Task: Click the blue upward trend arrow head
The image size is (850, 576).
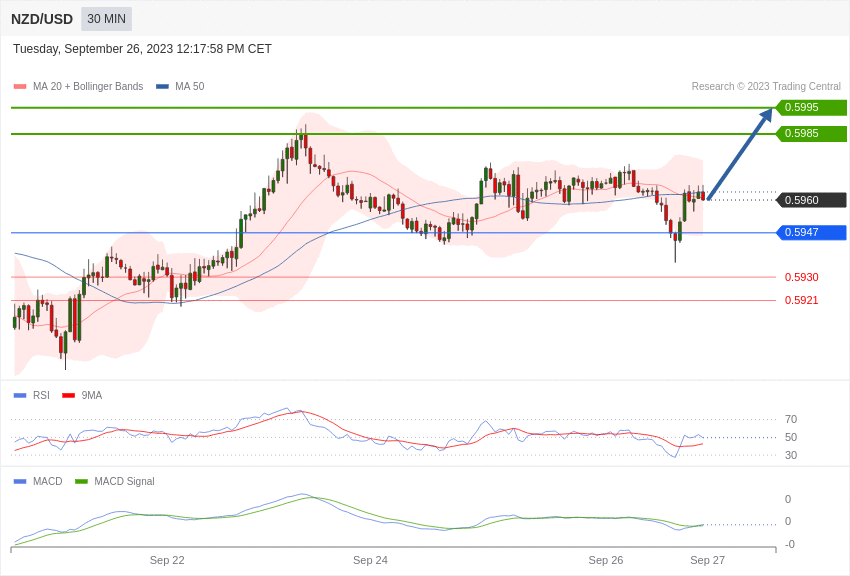Action: 767,115
